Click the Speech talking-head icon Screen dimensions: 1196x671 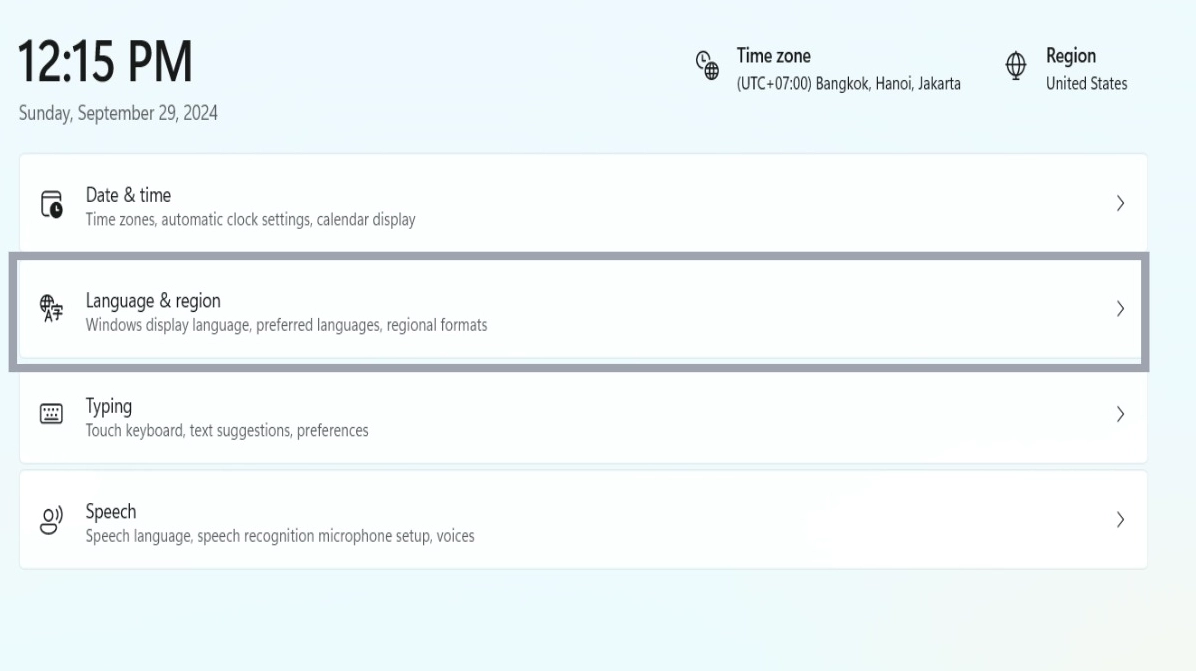click(51, 520)
